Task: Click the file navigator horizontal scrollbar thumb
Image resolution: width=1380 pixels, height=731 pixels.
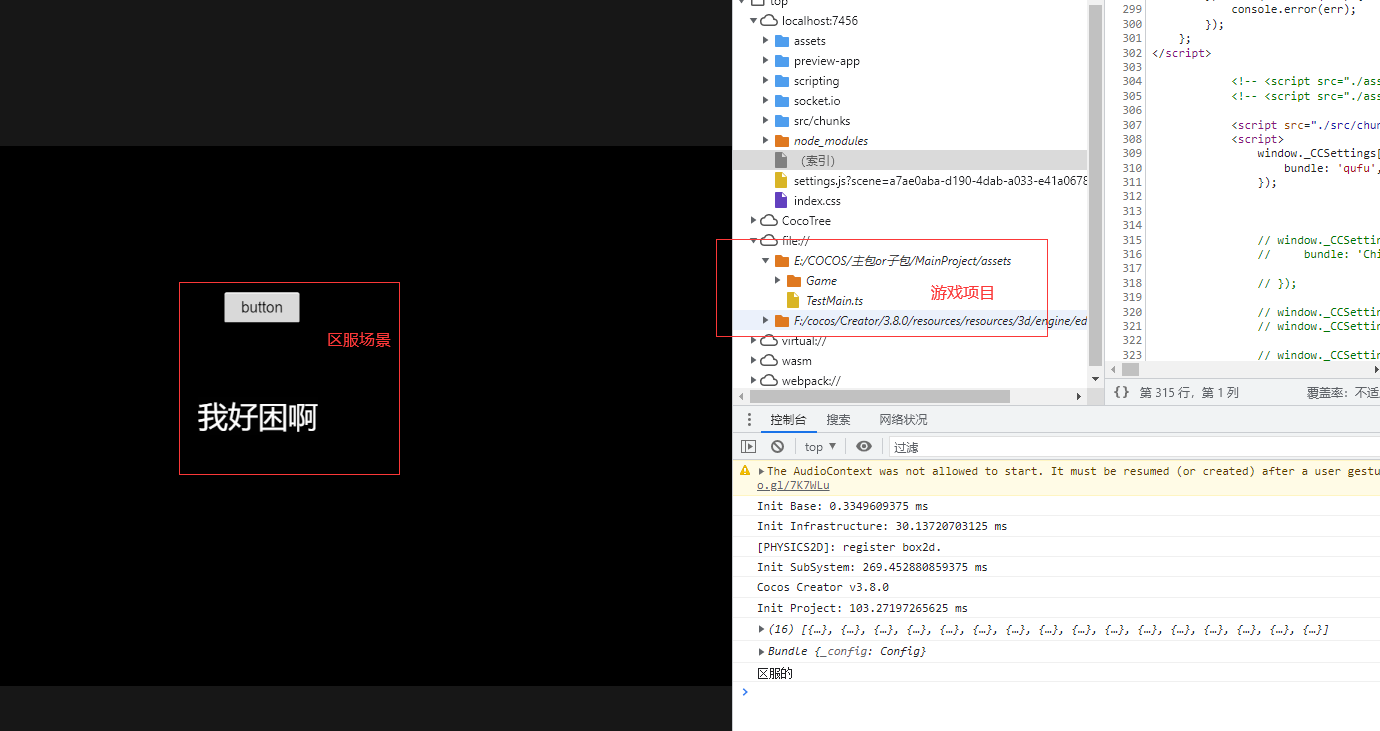Action: [878, 397]
